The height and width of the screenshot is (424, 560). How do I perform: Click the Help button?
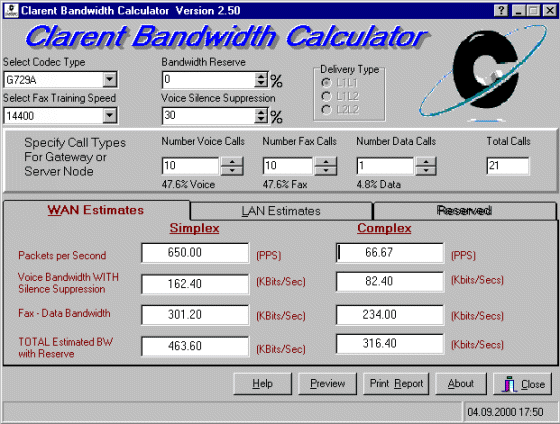point(262,384)
